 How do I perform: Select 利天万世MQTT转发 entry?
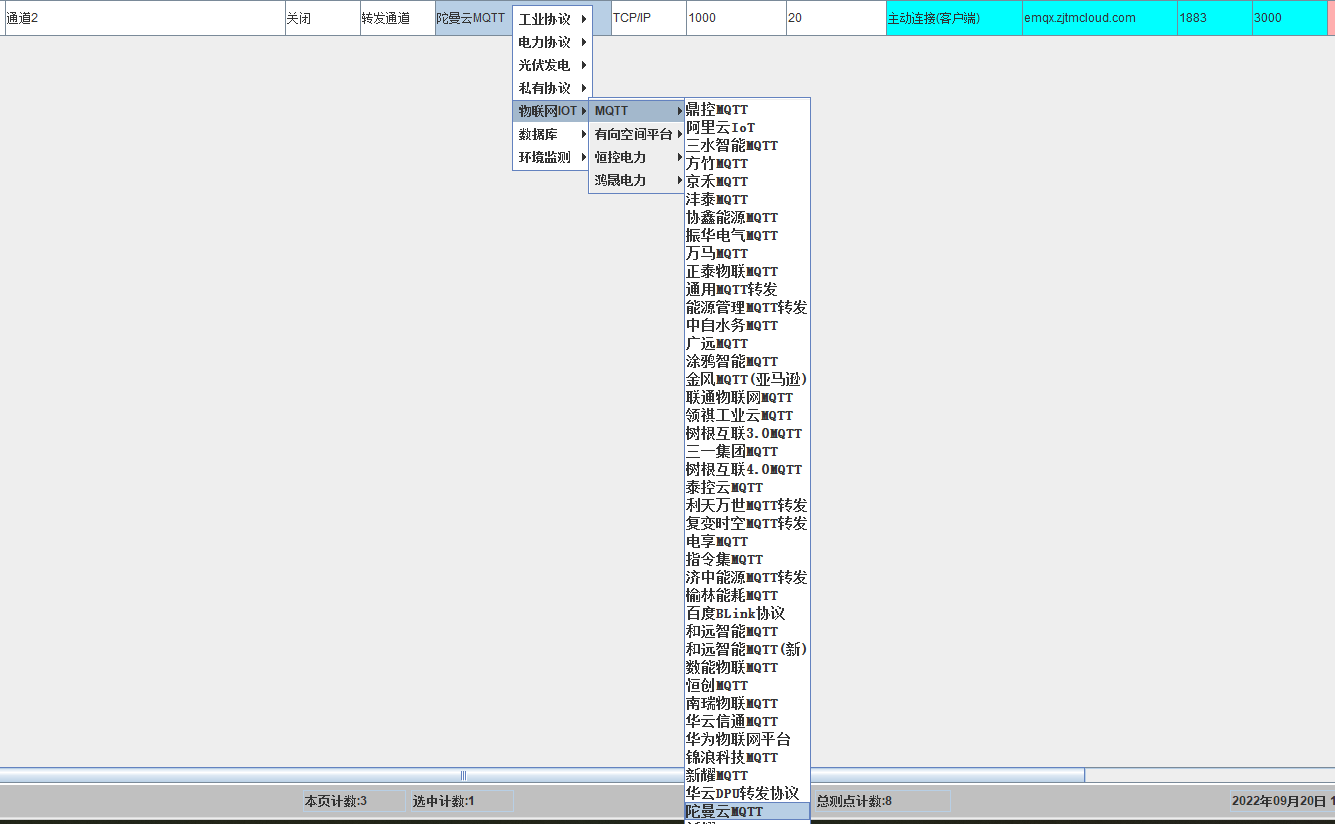pyautogui.click(x=747, y=506)
